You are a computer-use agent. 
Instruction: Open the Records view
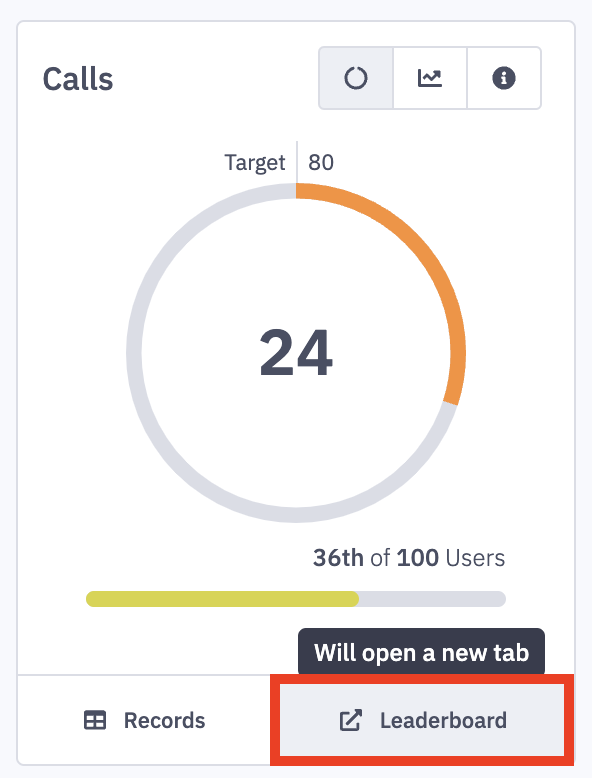tap(144, 720)
